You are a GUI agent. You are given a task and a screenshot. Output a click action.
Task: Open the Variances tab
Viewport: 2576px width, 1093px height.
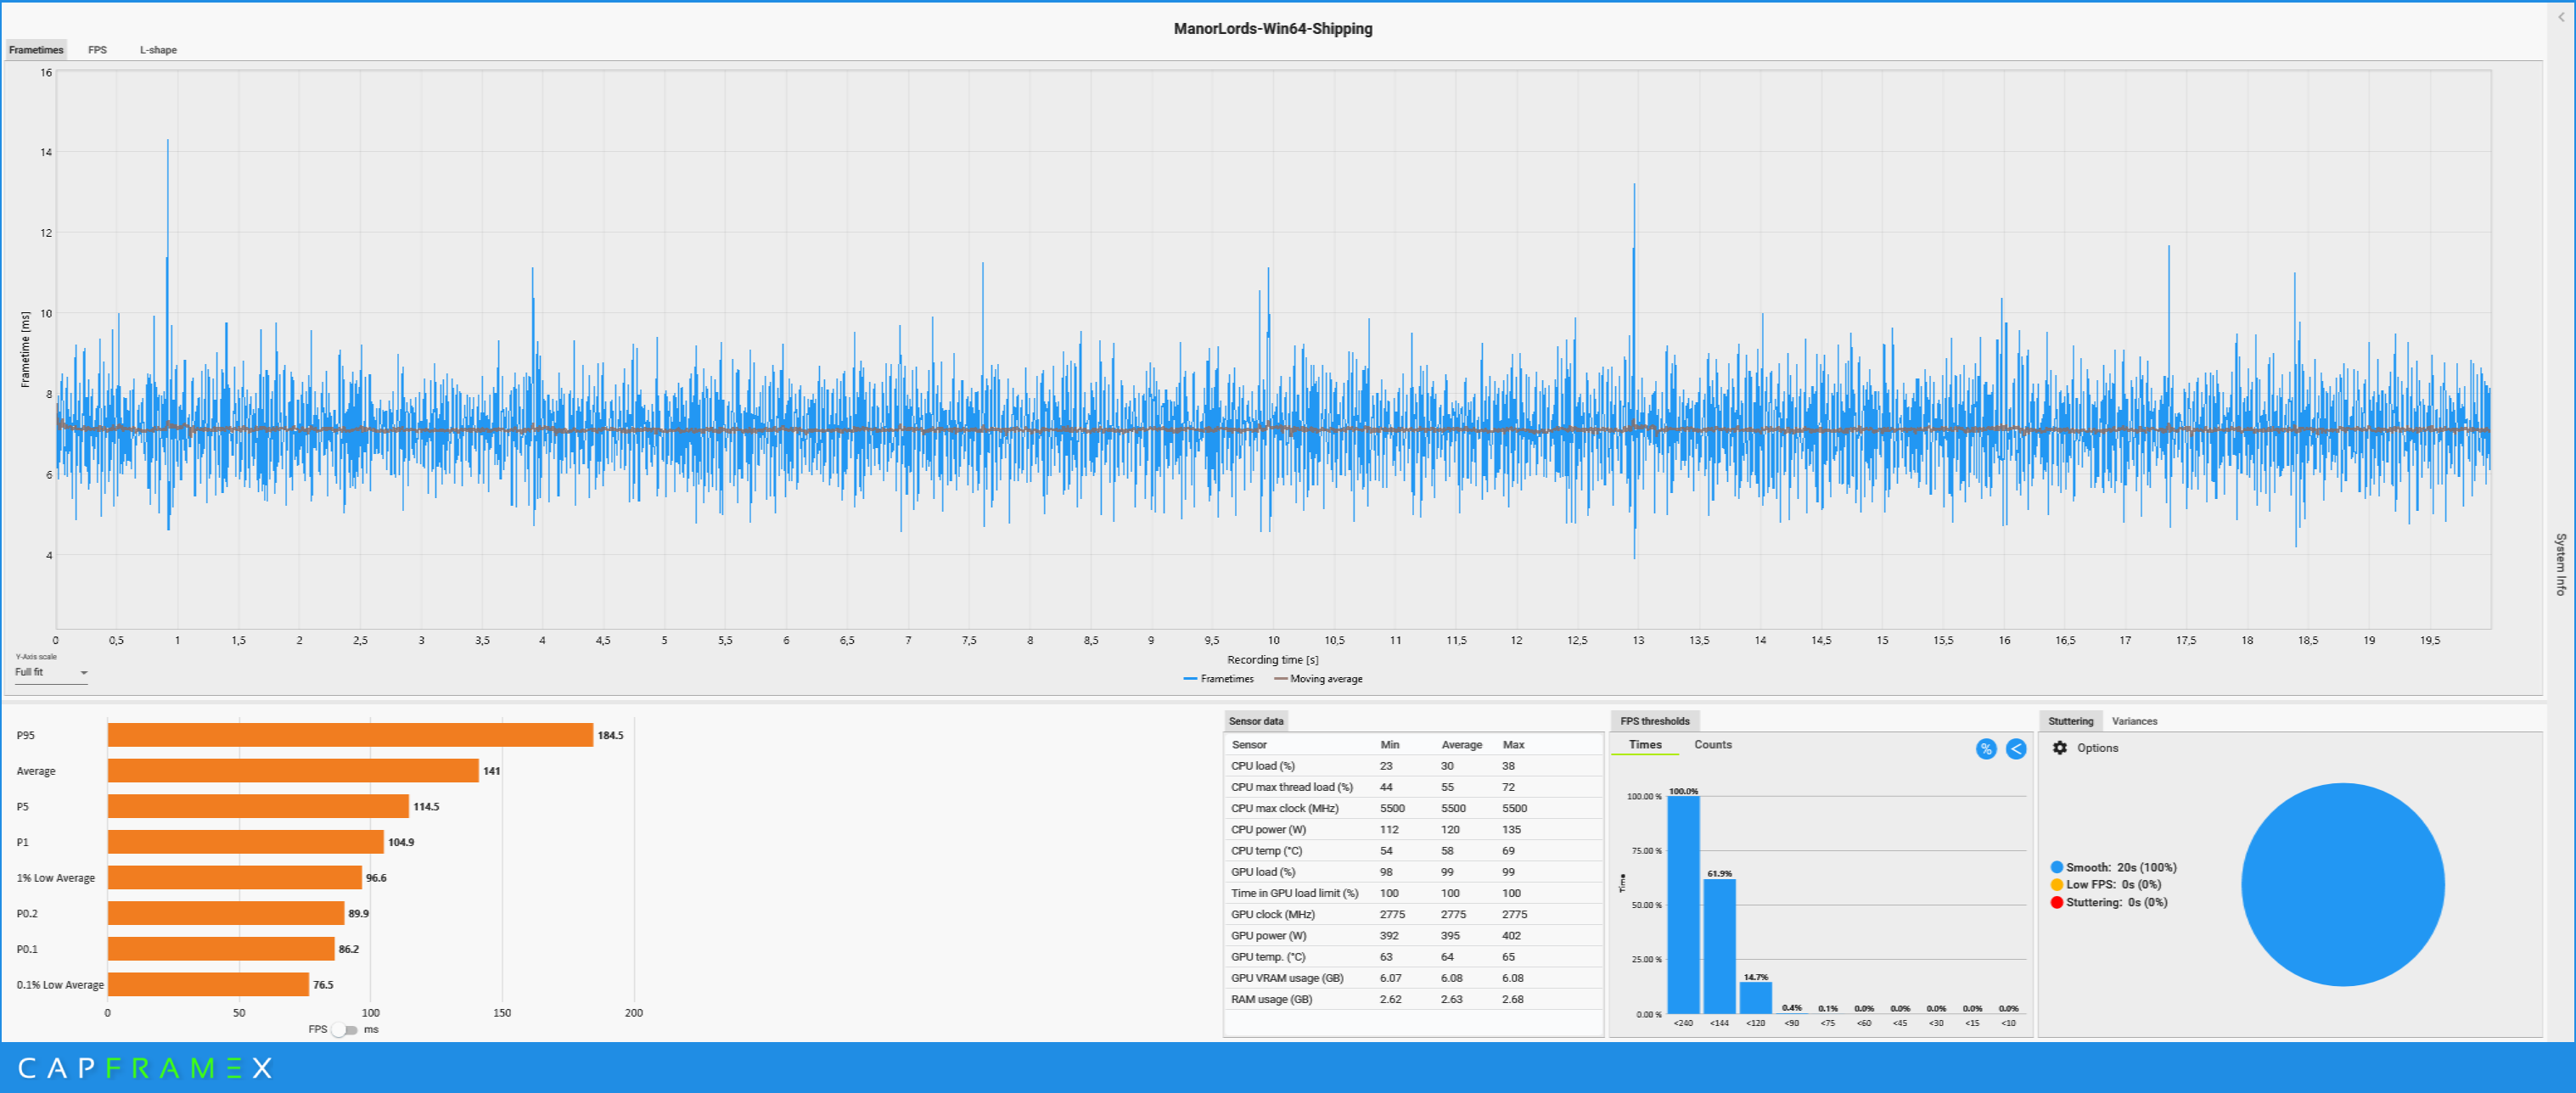click(2134, 721)
